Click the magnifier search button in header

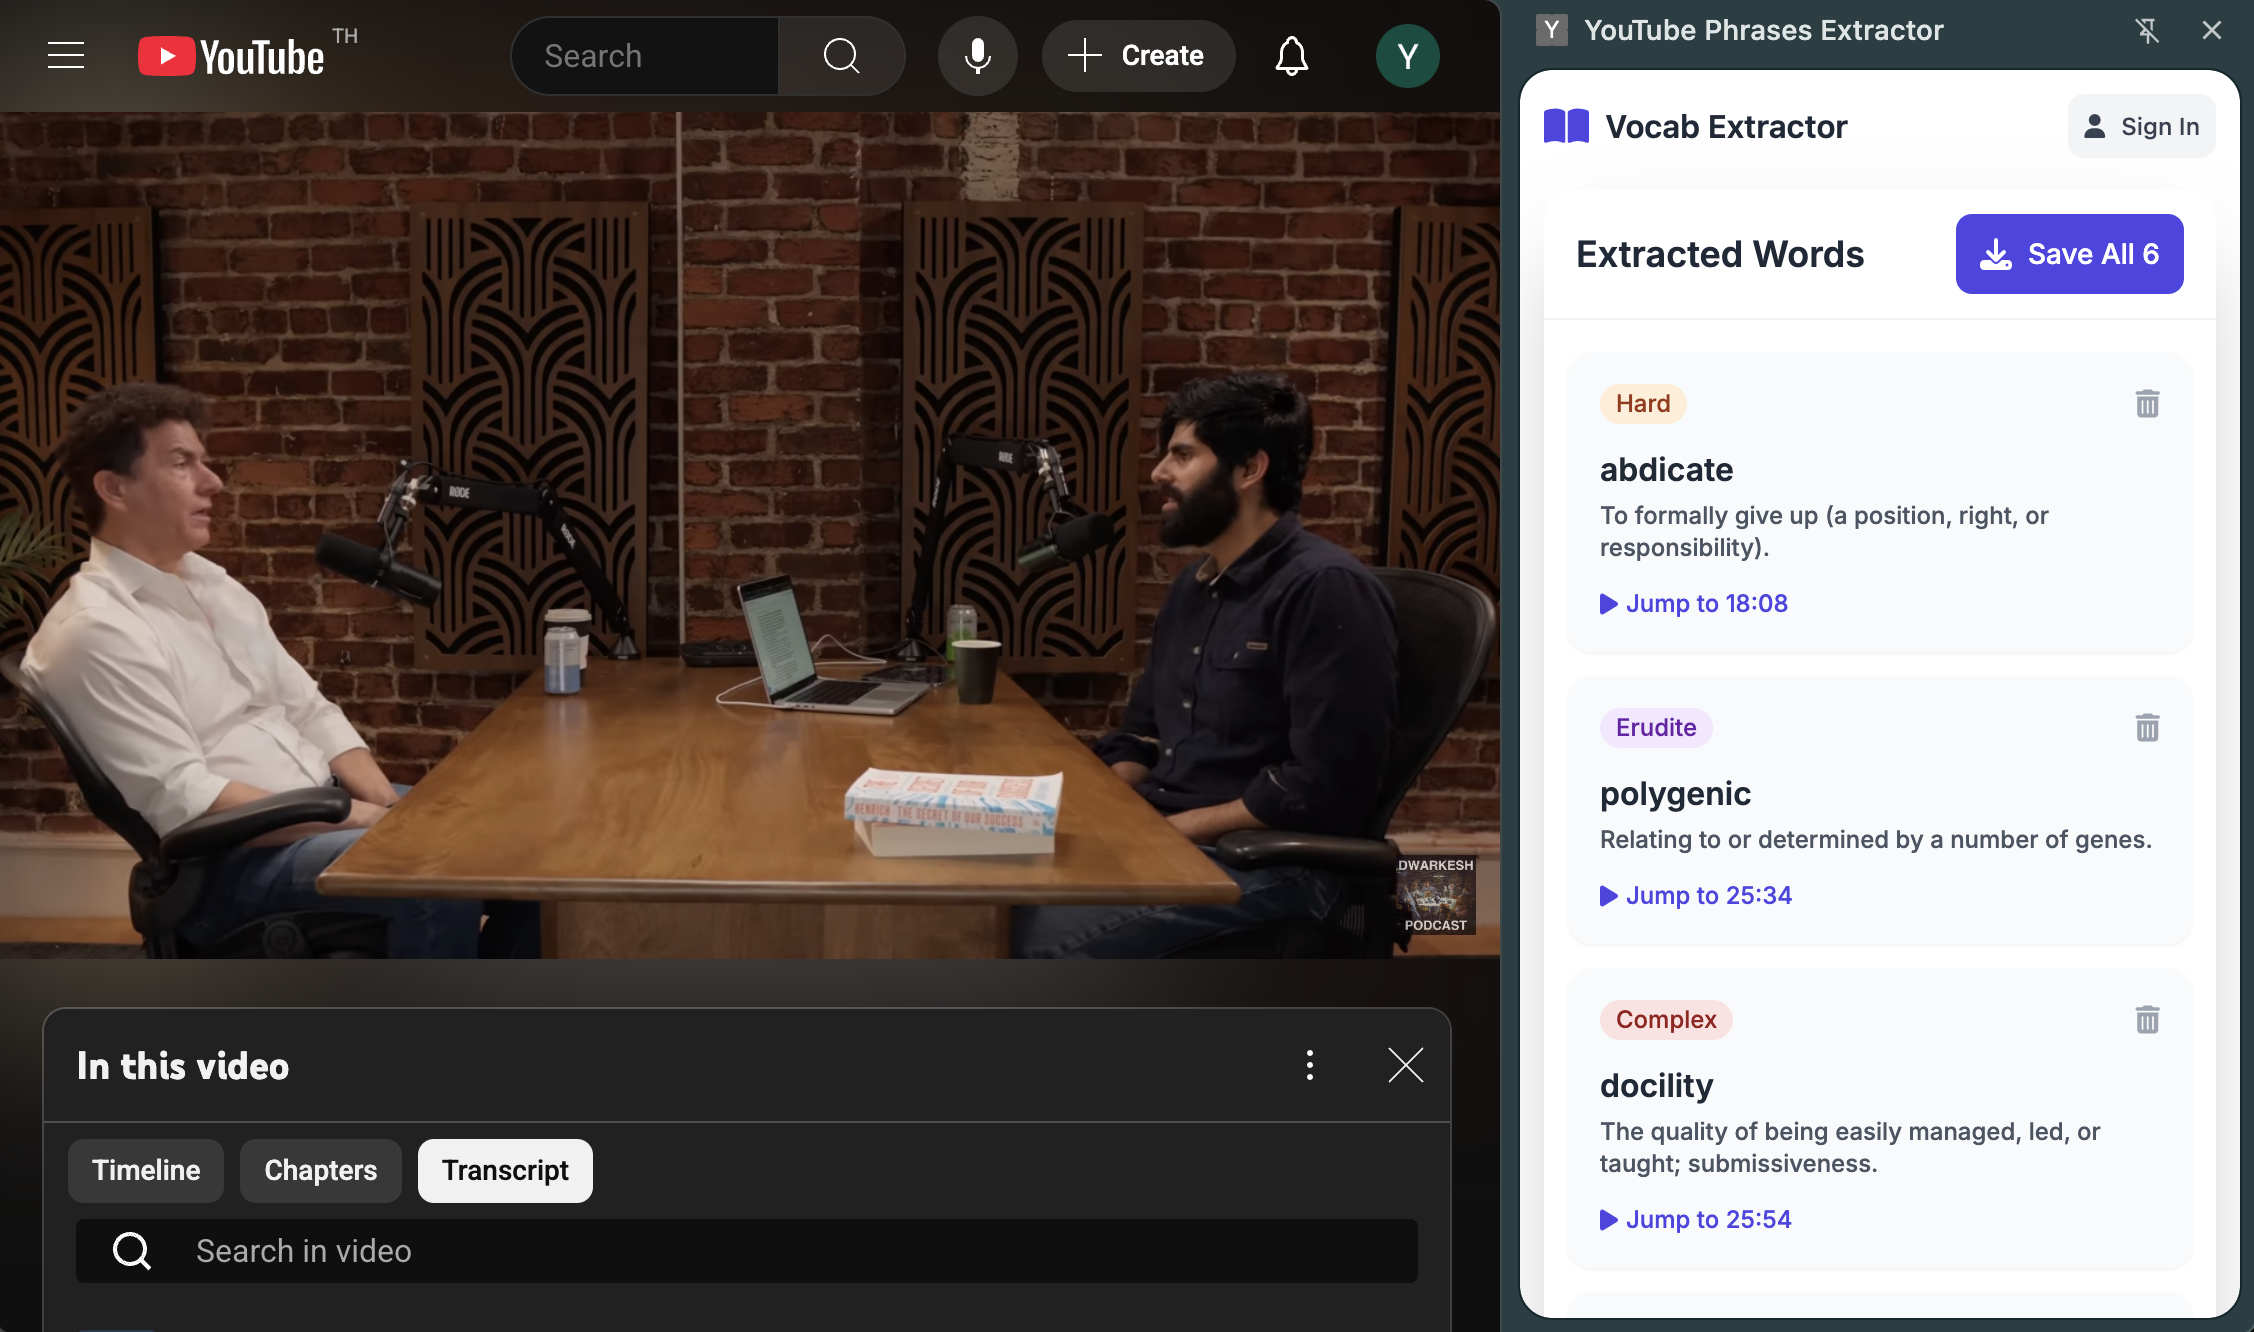pos(842,56)
